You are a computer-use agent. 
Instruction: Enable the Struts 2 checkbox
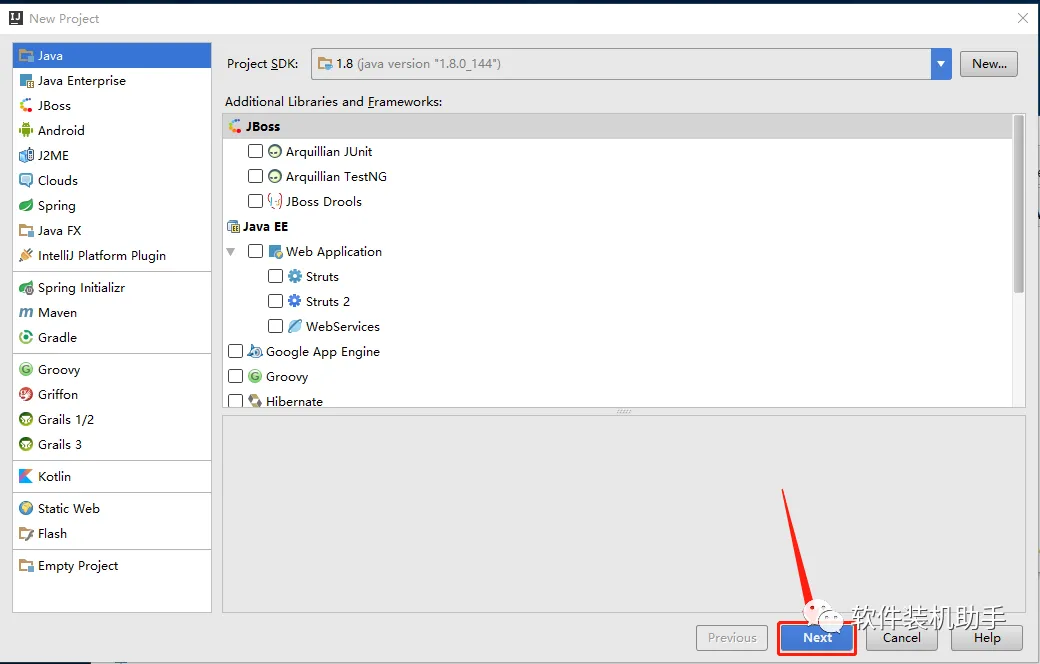point(275,301)
